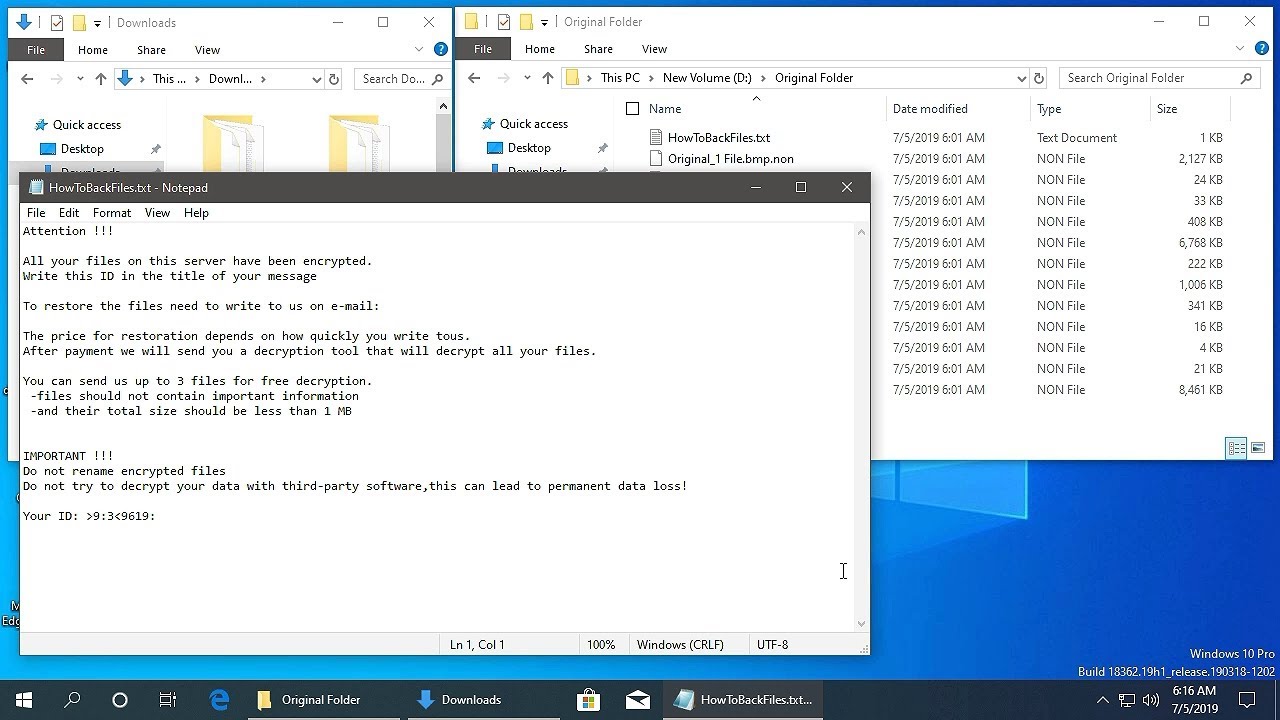Open address dropdown in Downloads window
This screenshot has height=720, width=1280.
(317, 79)
